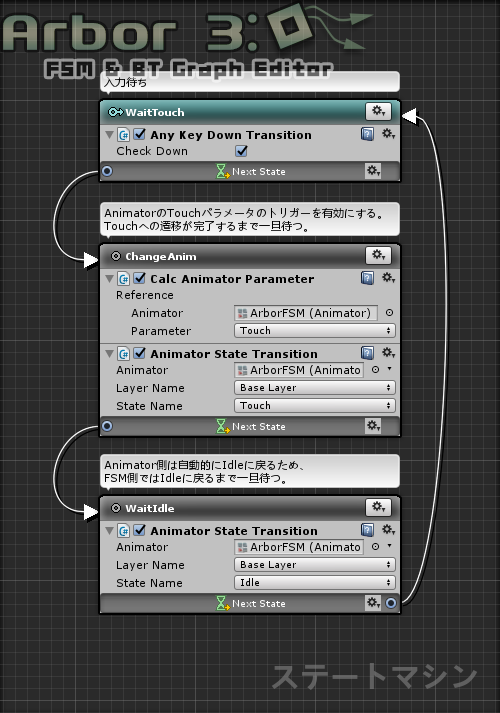Open ChangeAnim Next State transition settings gear
The height and width of the screenshot is (713, 500).
373,426
